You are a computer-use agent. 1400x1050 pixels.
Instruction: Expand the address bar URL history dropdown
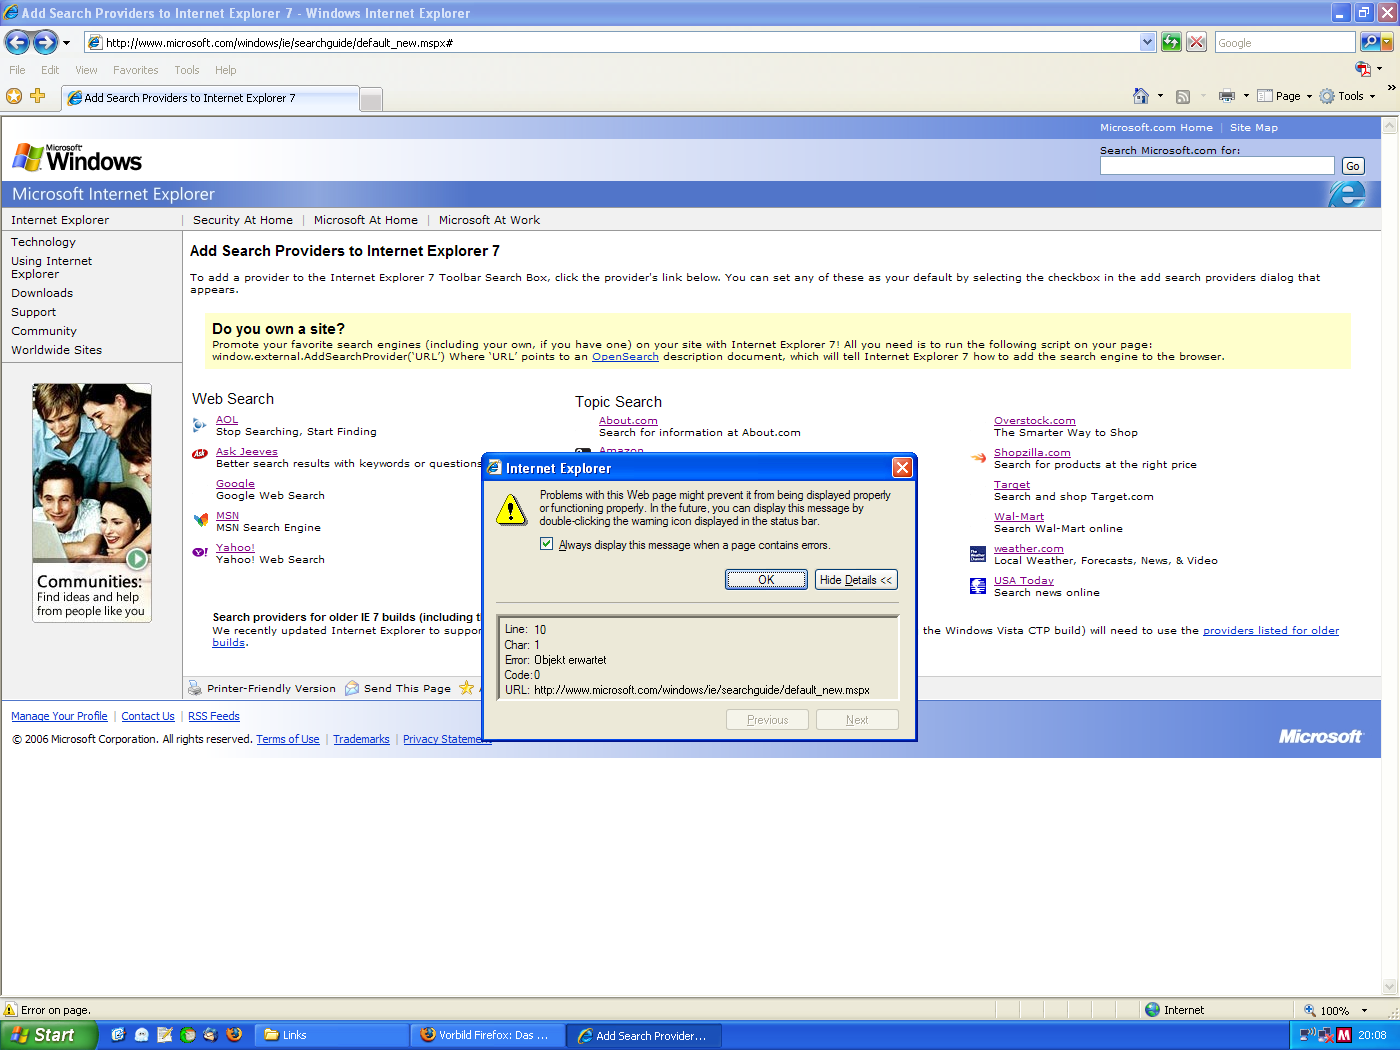[x=1147, y=42]
